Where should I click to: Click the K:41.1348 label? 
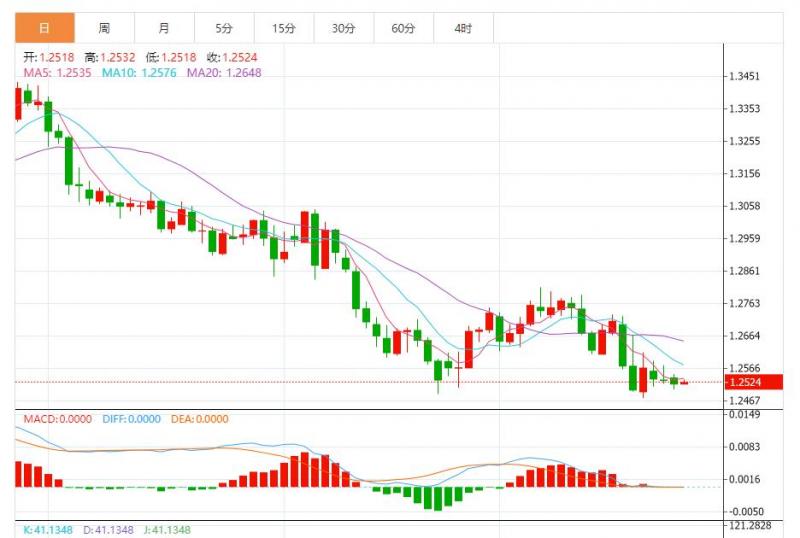(48, 530)
